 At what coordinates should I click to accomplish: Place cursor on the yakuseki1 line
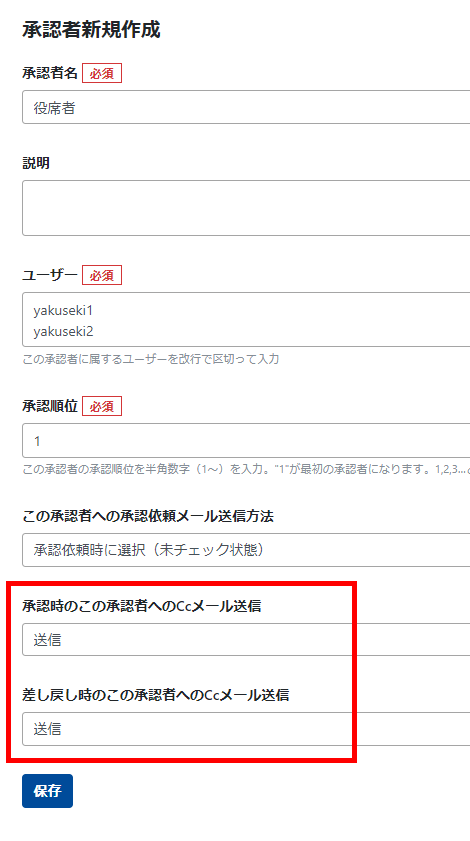pyautogui.click(x=63, y=310)
